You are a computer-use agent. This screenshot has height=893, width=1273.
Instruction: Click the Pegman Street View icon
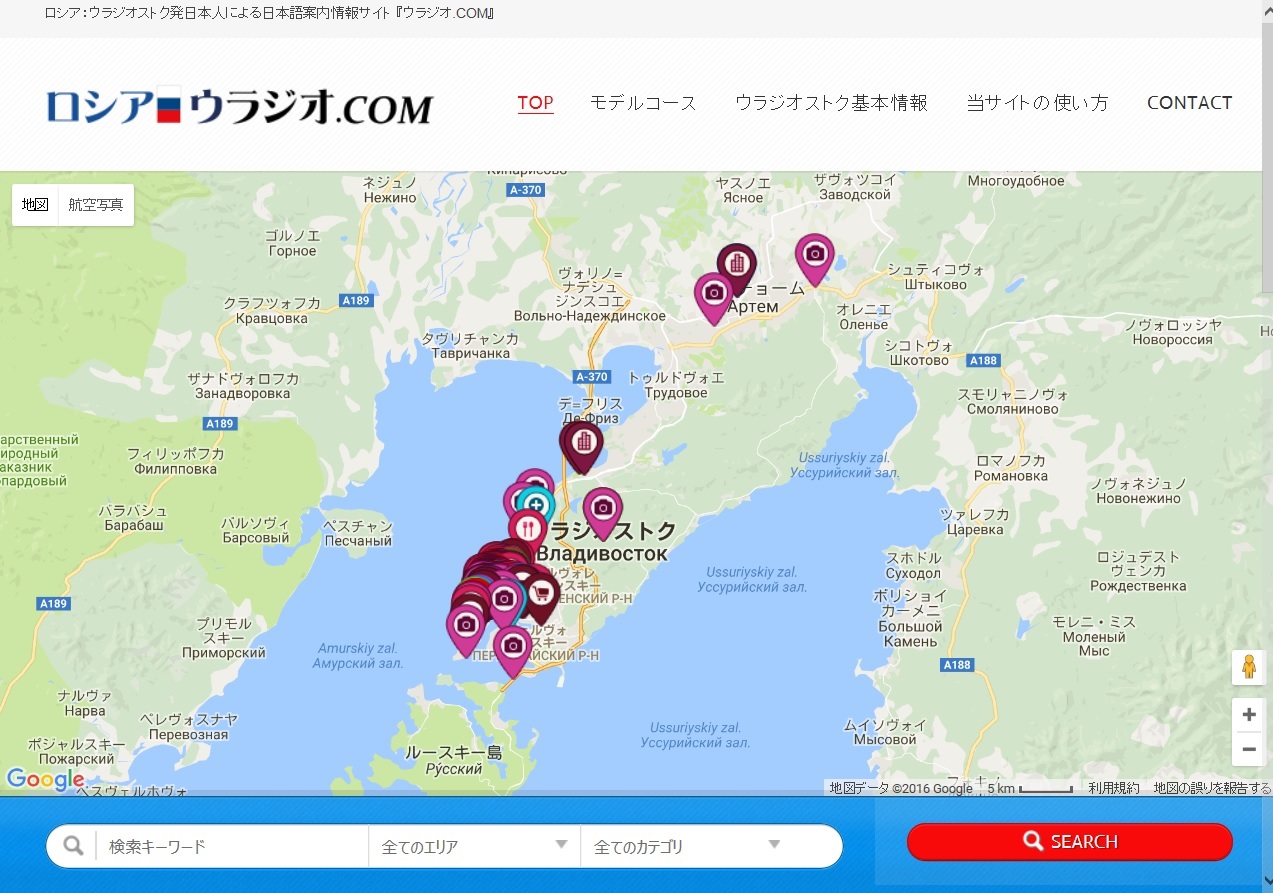pos(1249,667)
